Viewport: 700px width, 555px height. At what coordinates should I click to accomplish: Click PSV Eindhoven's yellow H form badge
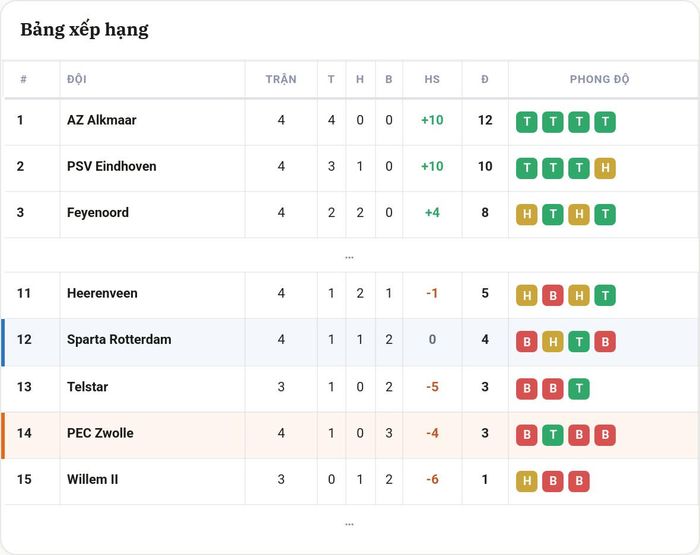pyautogui.click(x=605, y=168)
